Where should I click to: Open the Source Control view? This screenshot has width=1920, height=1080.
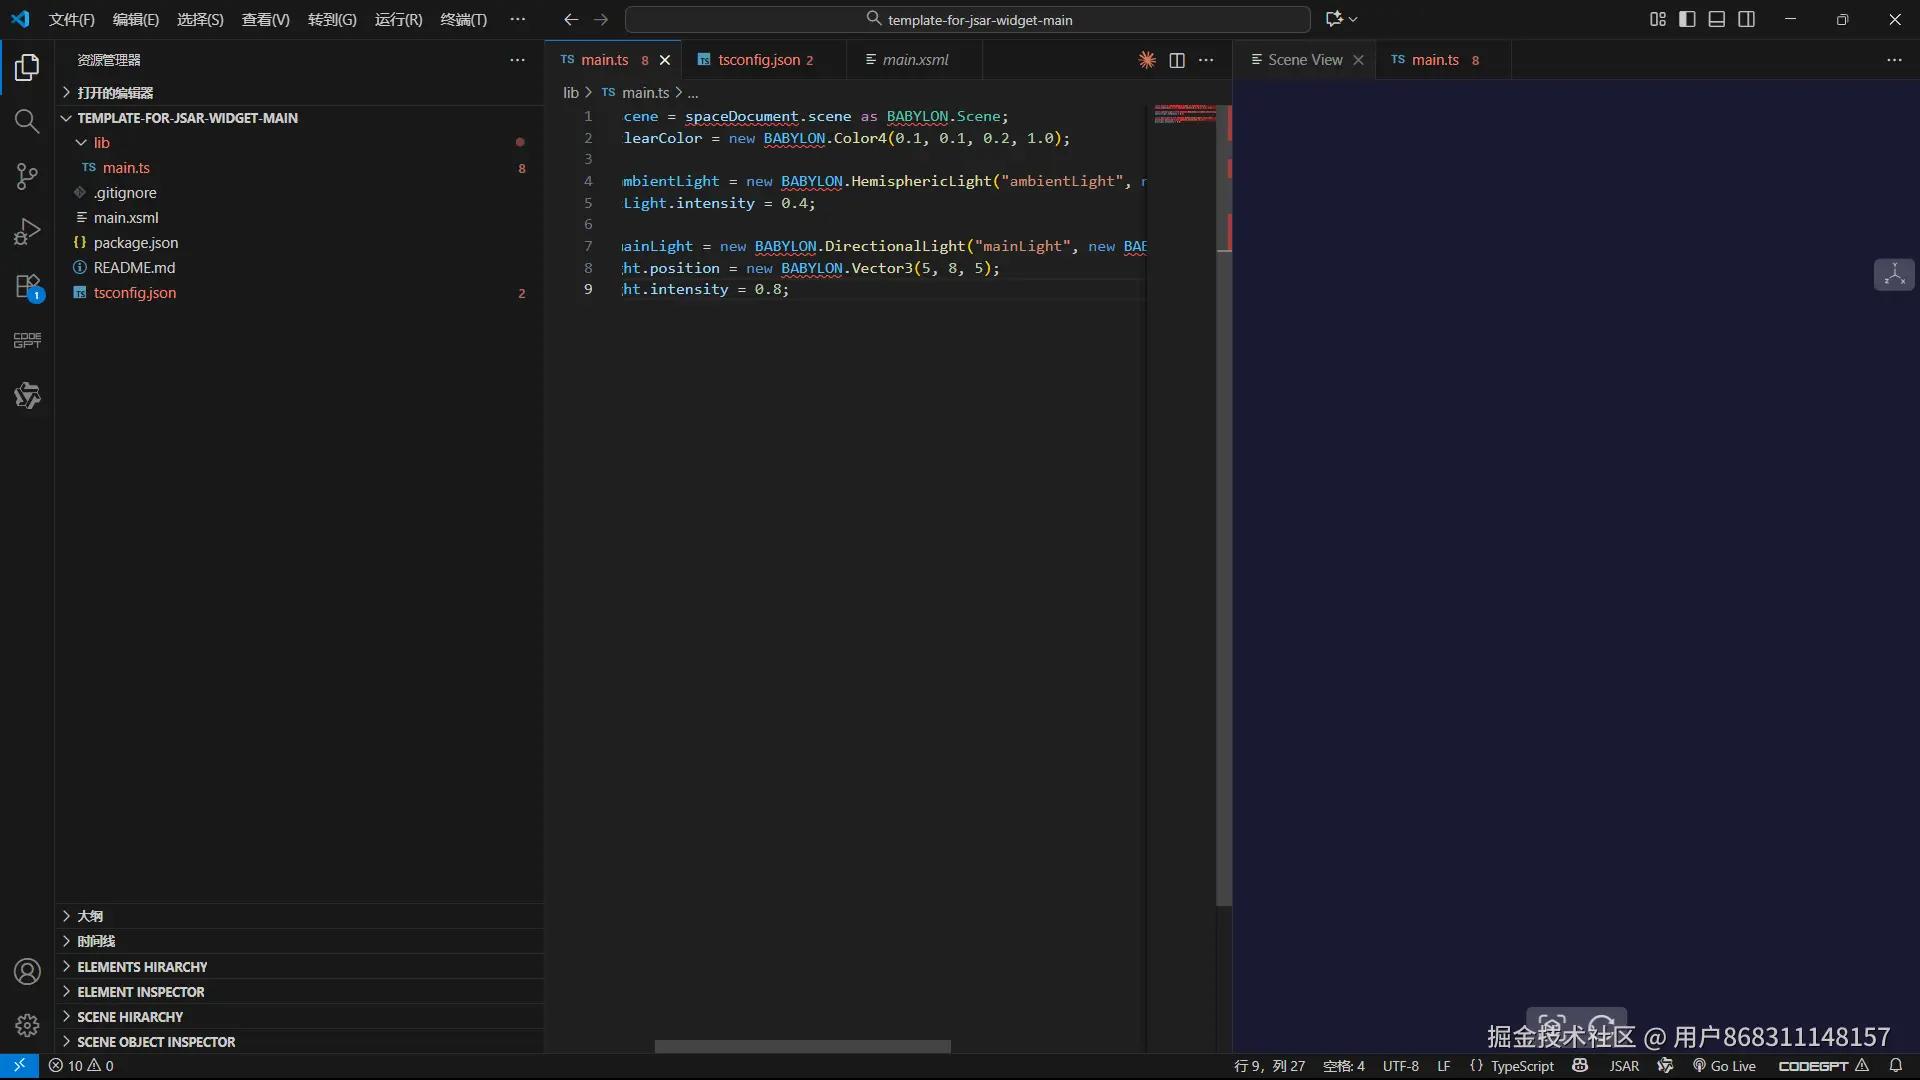(27, 177)
